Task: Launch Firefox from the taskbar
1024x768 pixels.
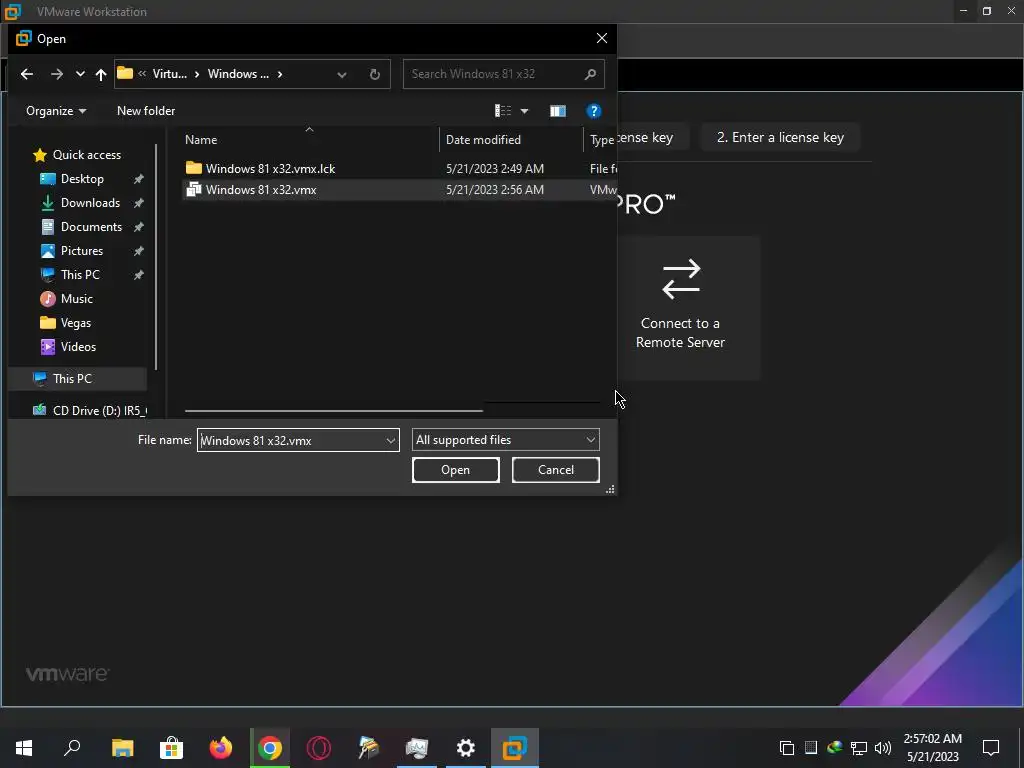Action: [x=221, y=748]
